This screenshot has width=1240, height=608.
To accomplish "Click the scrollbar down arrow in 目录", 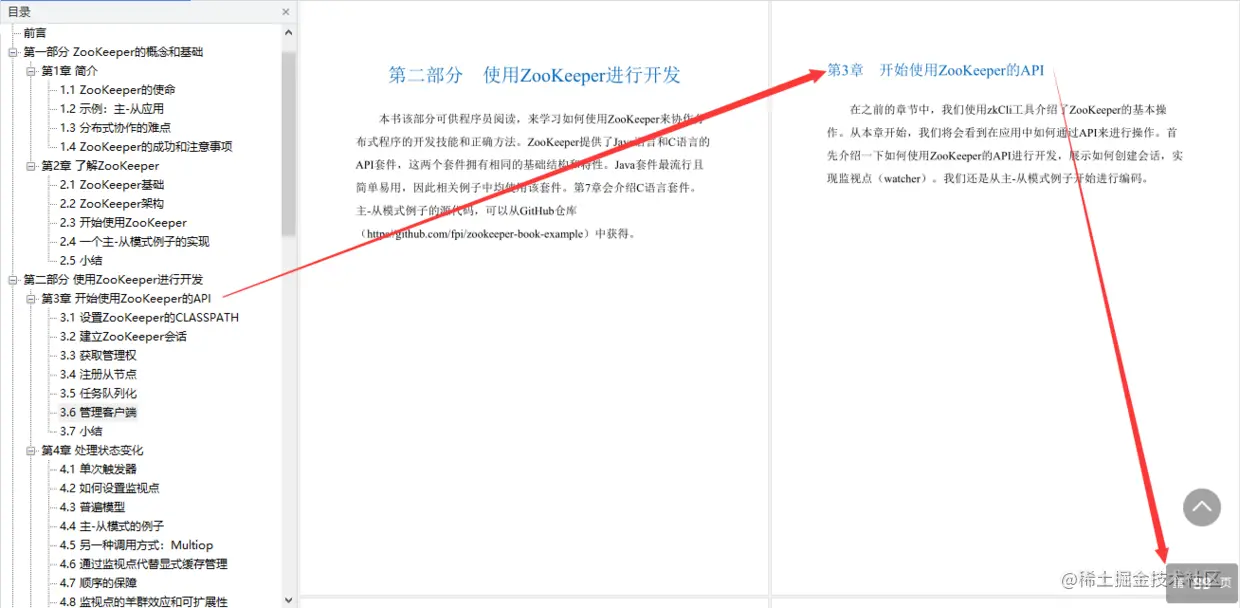I will pyautogui.click(x=289, y=600).
